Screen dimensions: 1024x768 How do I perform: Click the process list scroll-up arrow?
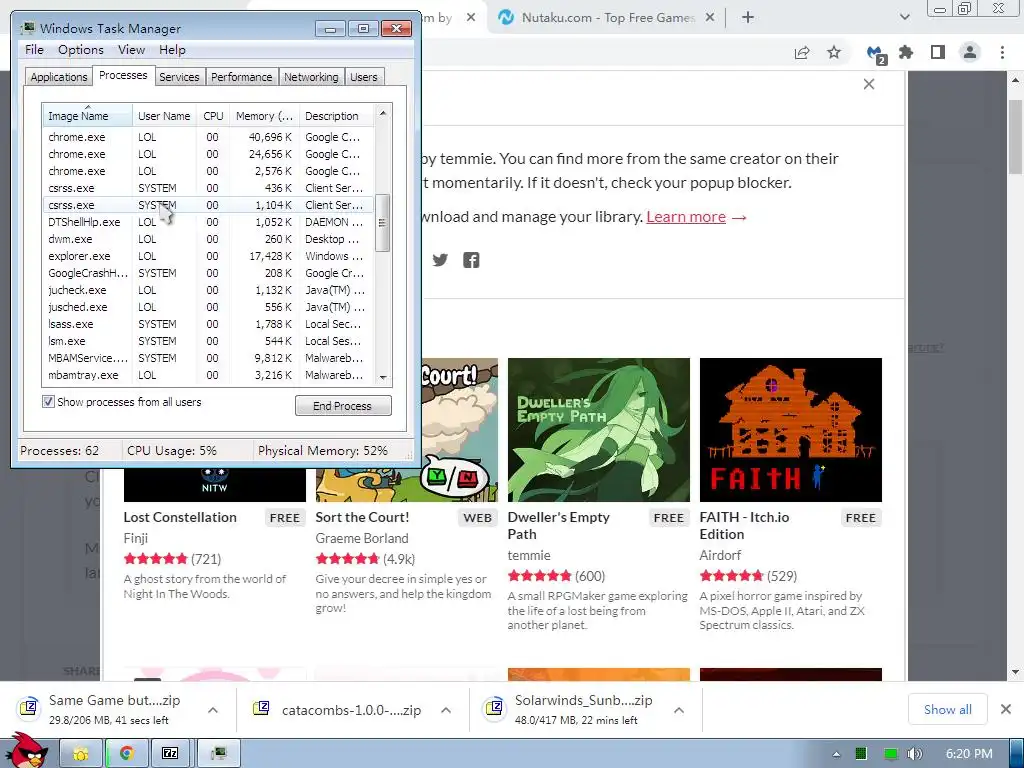click(x=383, y=114)
